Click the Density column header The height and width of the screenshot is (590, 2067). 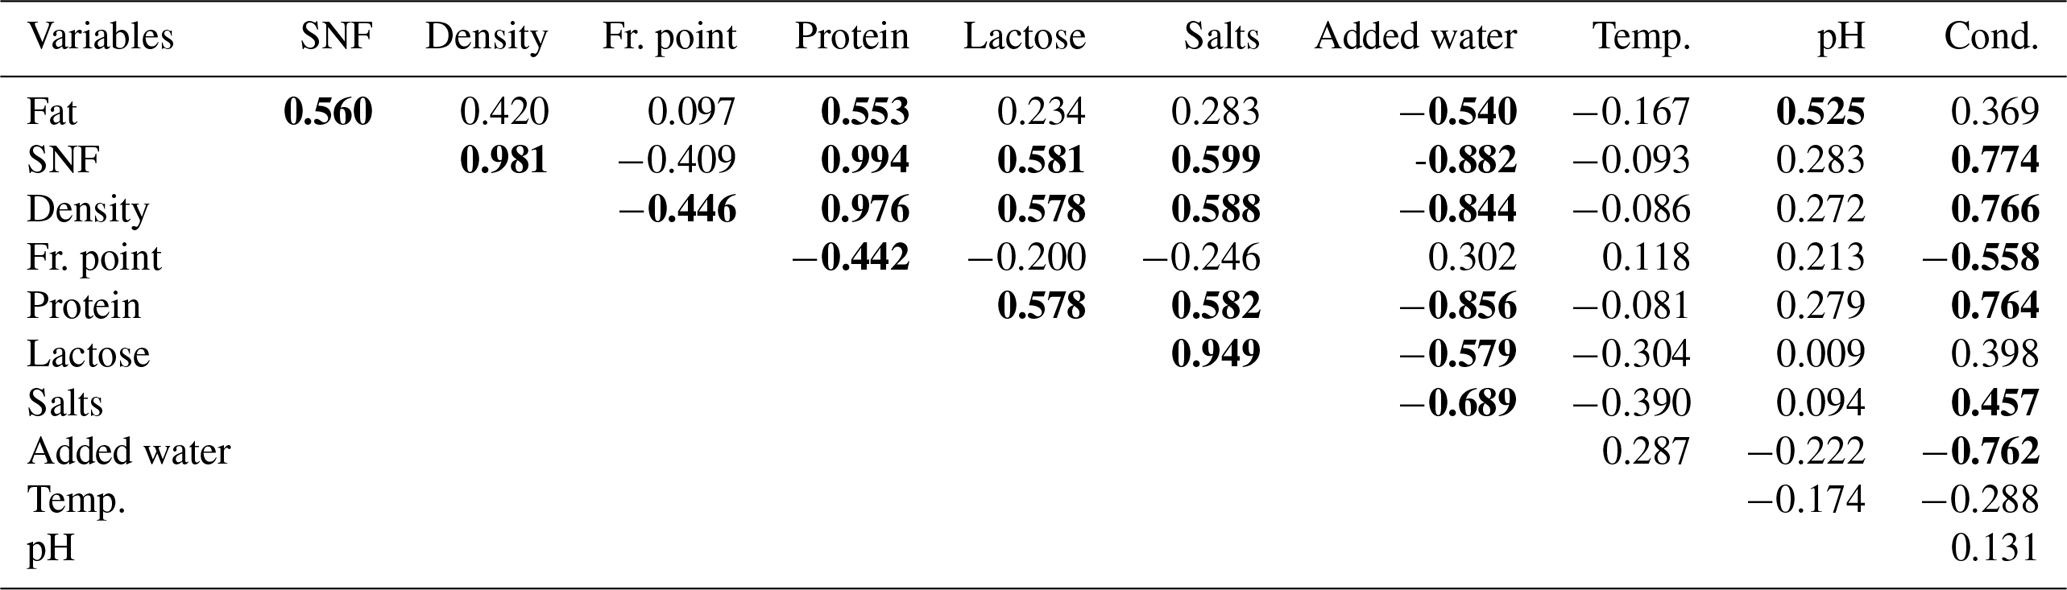pyautogui.click(x=486, y=37)
